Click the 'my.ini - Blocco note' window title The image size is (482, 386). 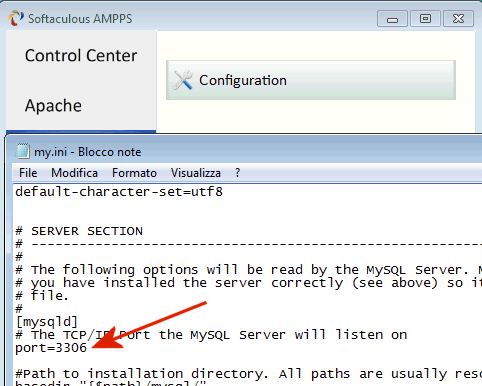[x=88, y=152]
